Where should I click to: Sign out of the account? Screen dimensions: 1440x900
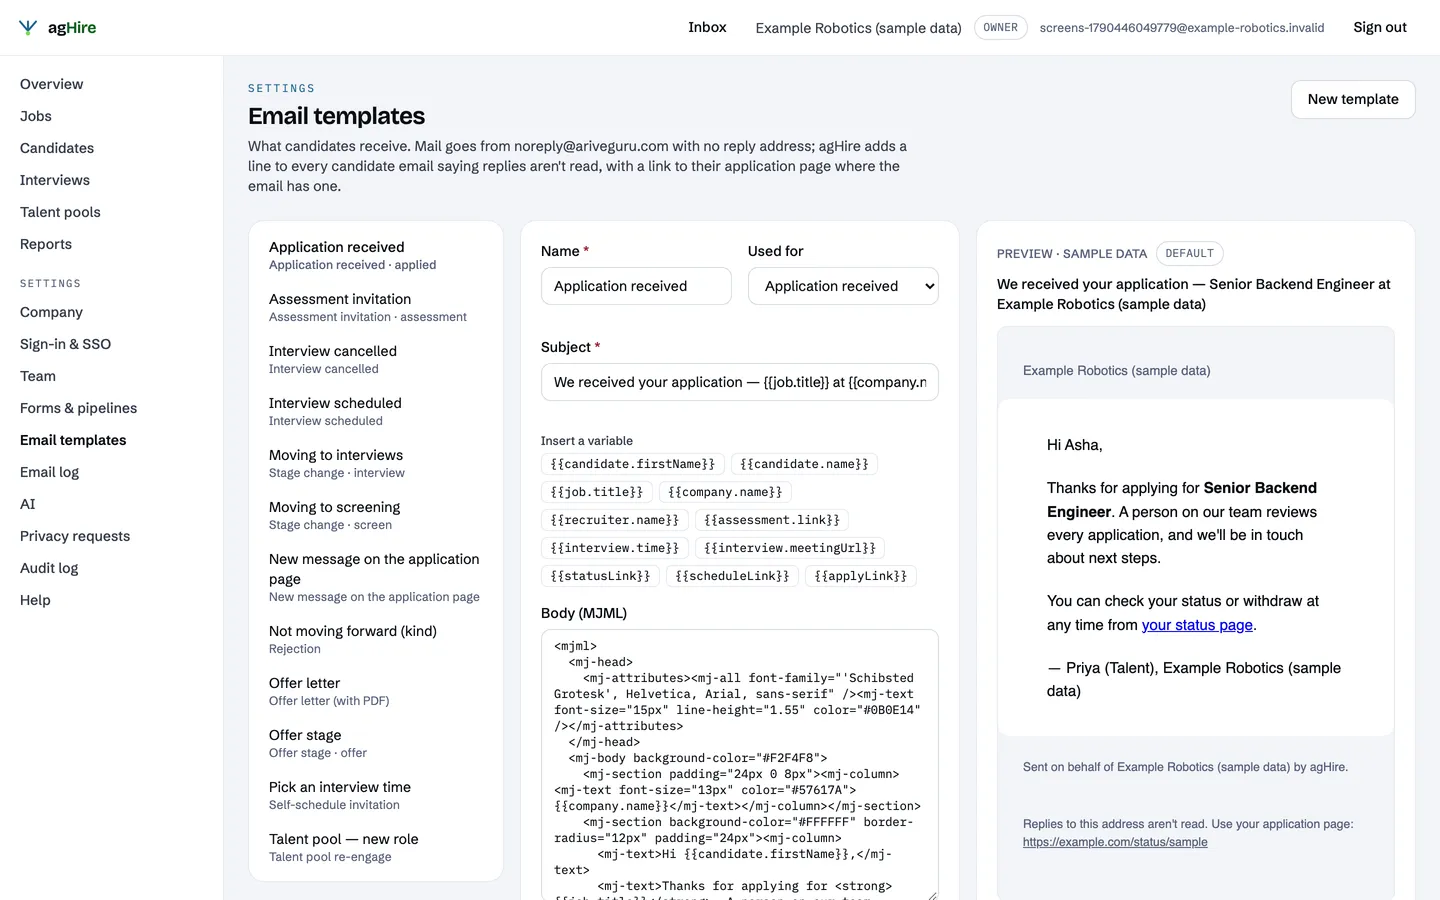(1380, 27)
